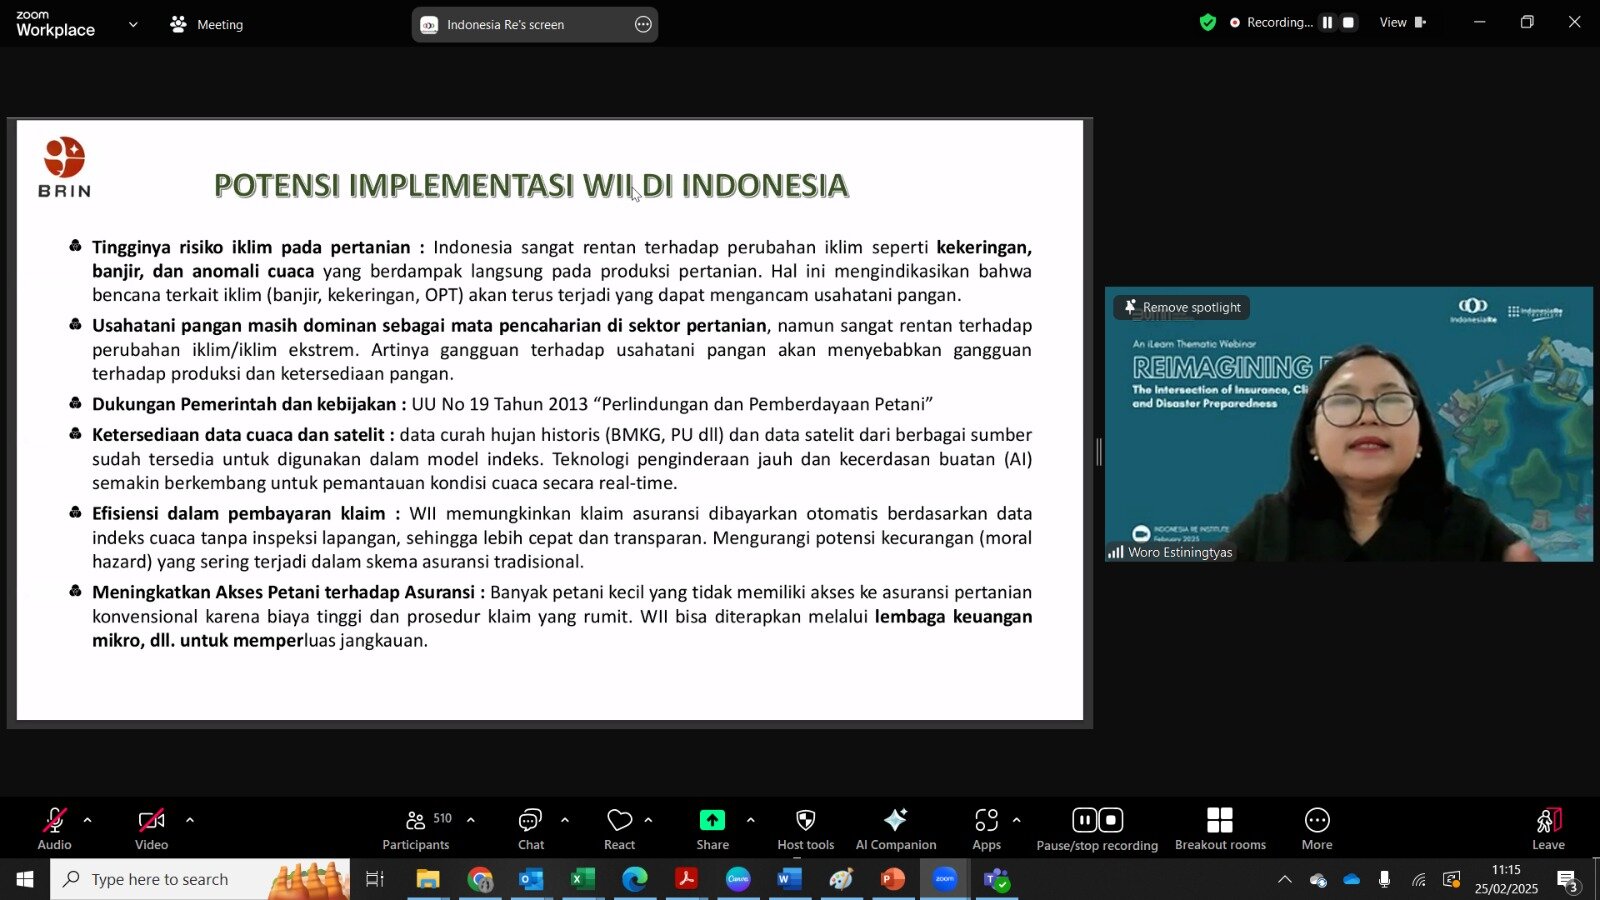This screenshot has width=1600, height=900.
Task: Open Canva from taskbar
Action: [x=738, y=879]
